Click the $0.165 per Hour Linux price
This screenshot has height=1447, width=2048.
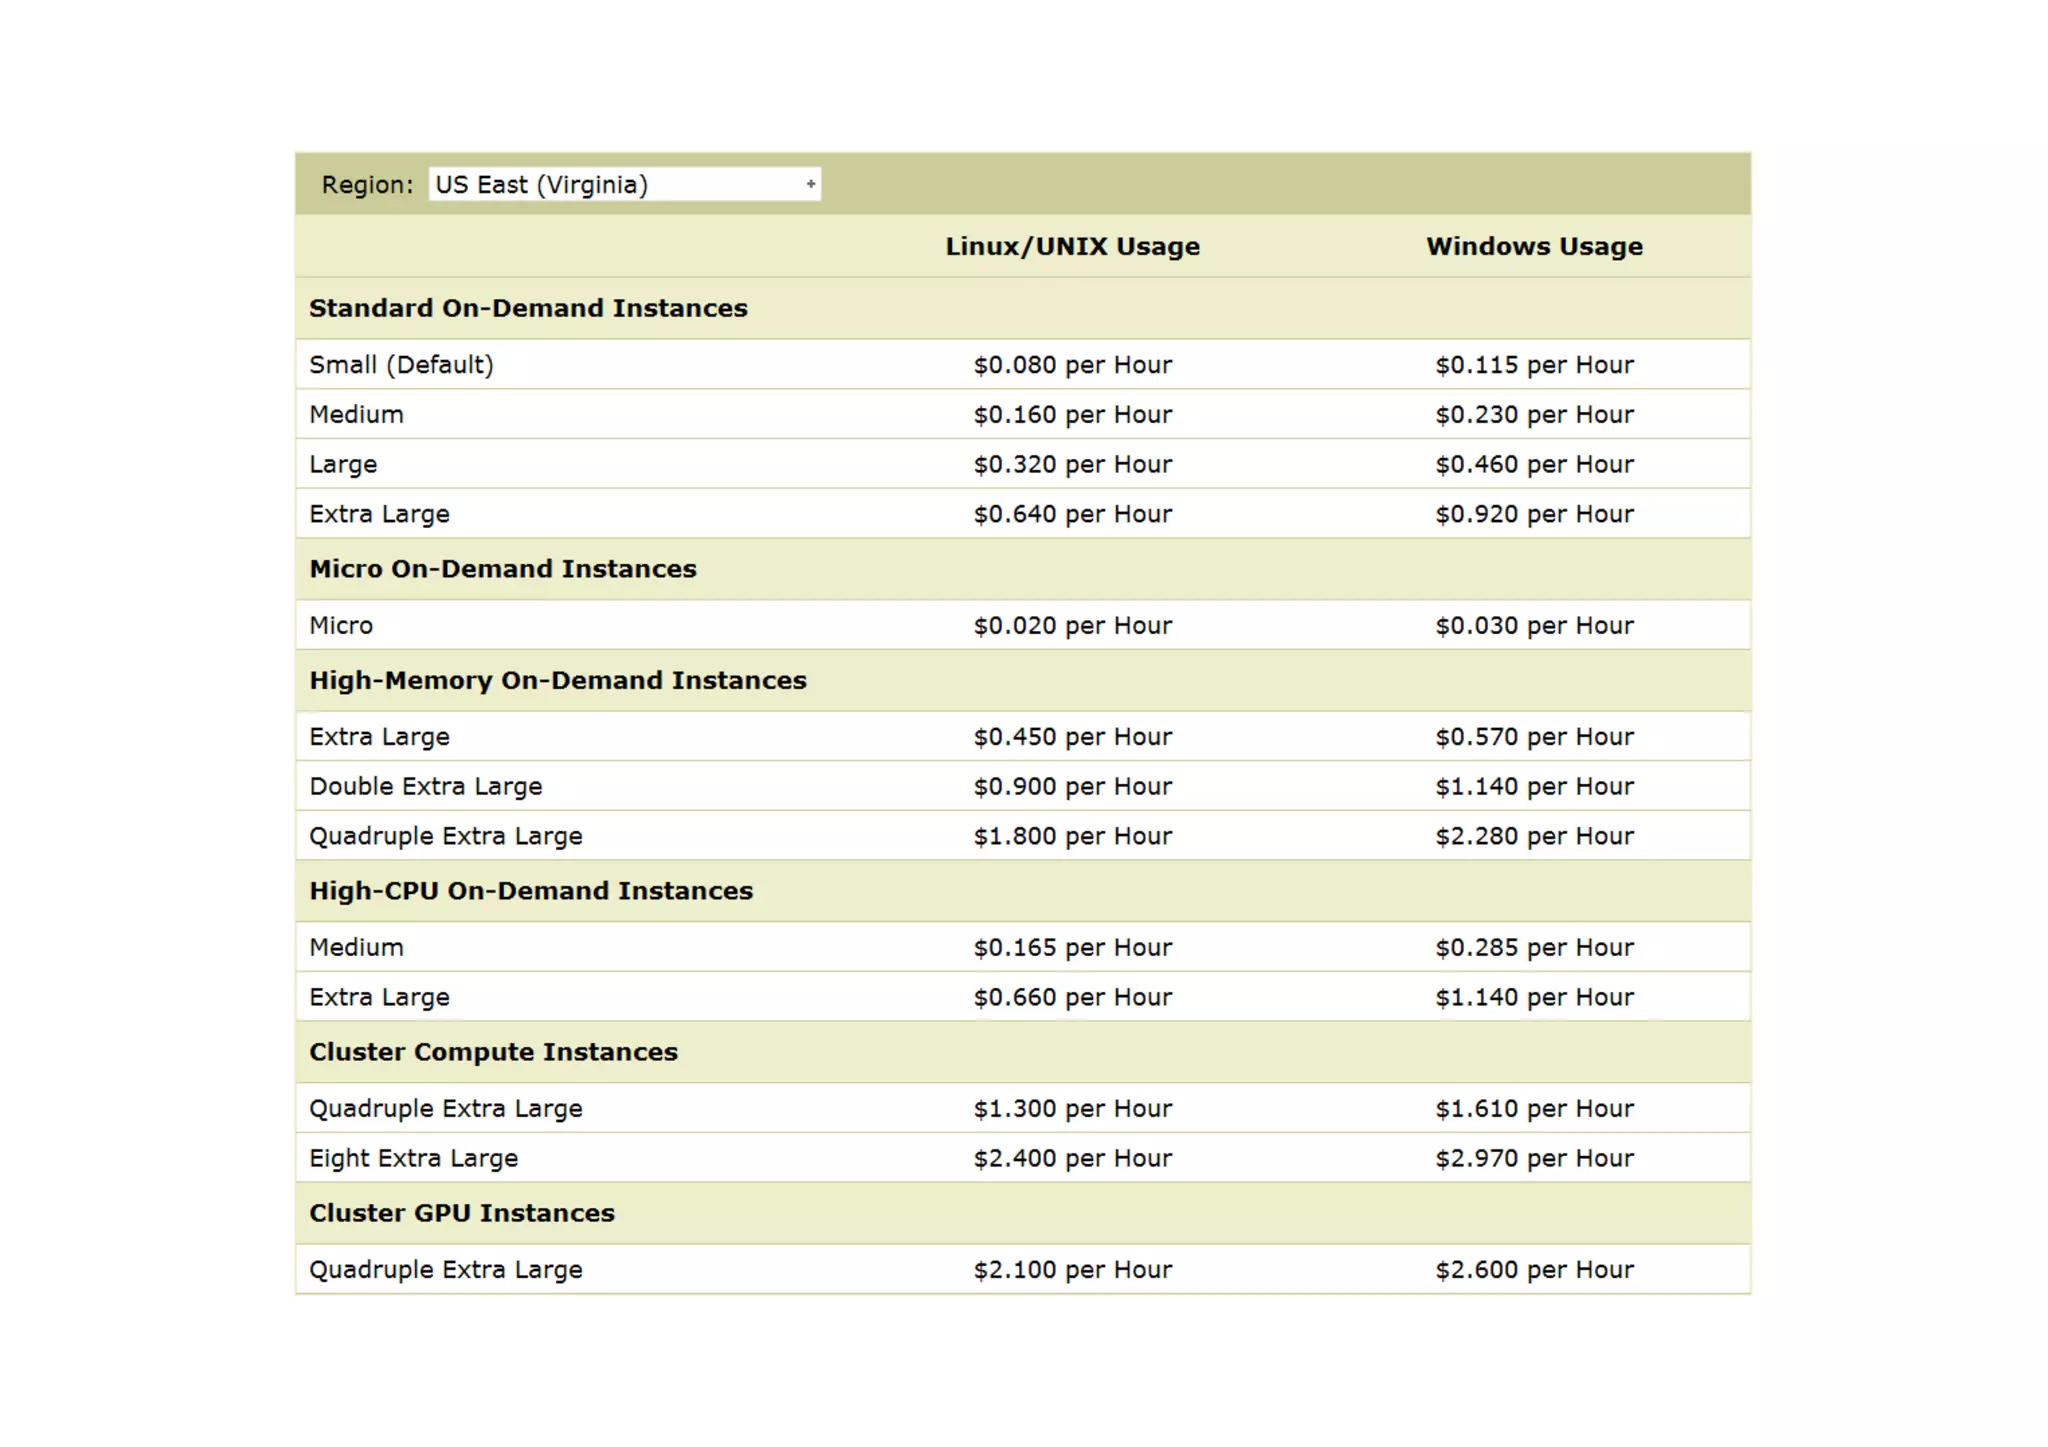[x=1072, y=948]
